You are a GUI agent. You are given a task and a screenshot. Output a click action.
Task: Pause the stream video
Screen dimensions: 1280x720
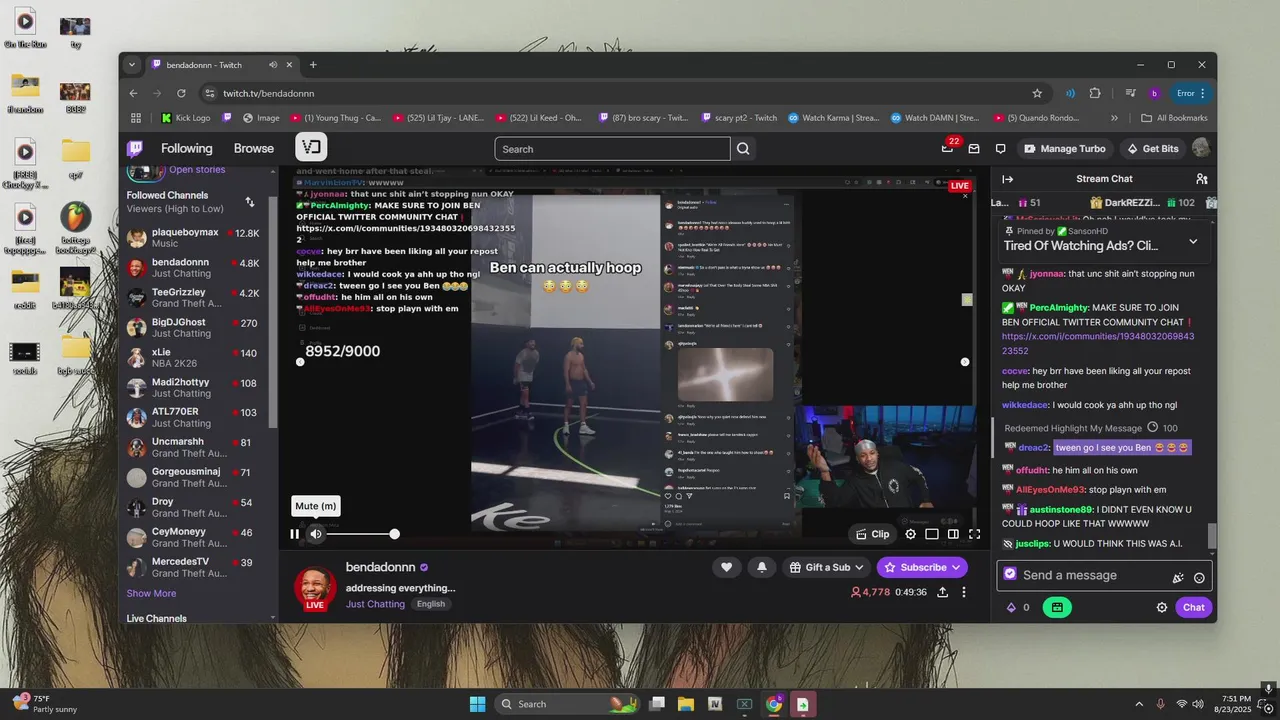pos(294,534)
